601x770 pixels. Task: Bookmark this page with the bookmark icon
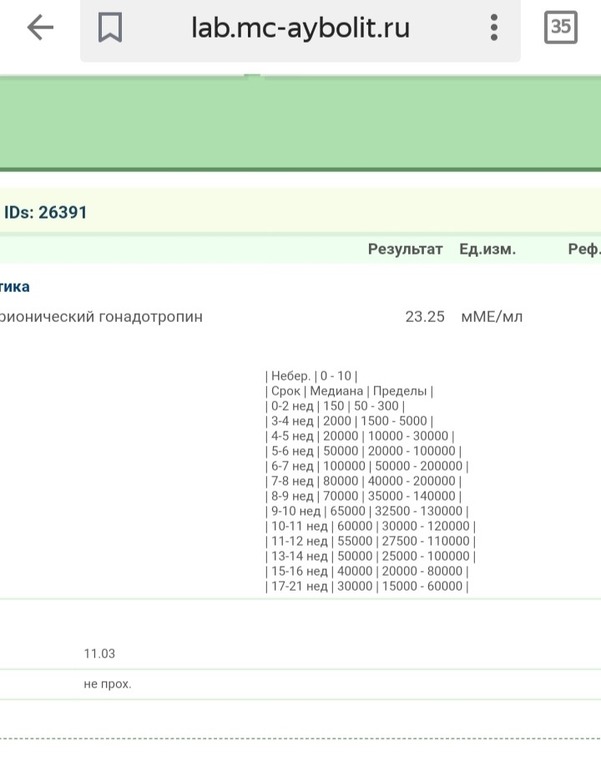(110, 29)
